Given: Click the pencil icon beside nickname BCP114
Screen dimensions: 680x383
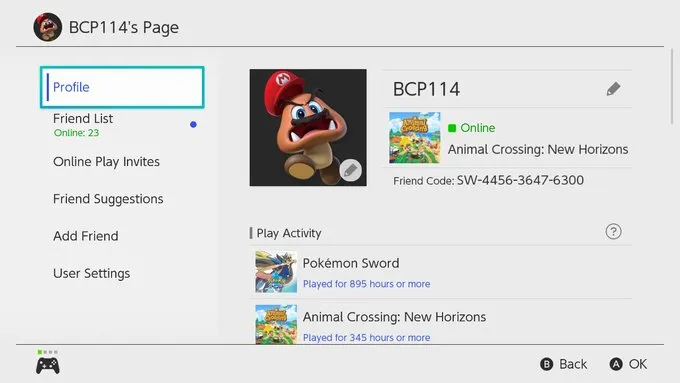Looking at the screenshot, I should [x=613, y=89].
